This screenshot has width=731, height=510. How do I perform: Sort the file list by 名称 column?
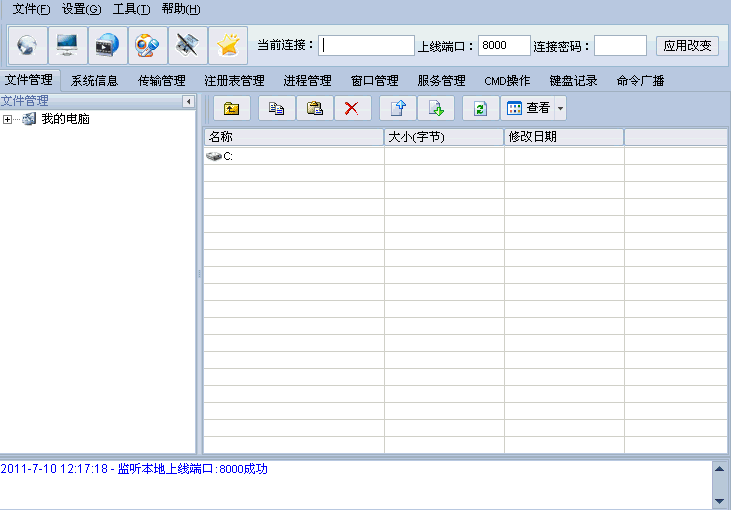click(293, 137)
